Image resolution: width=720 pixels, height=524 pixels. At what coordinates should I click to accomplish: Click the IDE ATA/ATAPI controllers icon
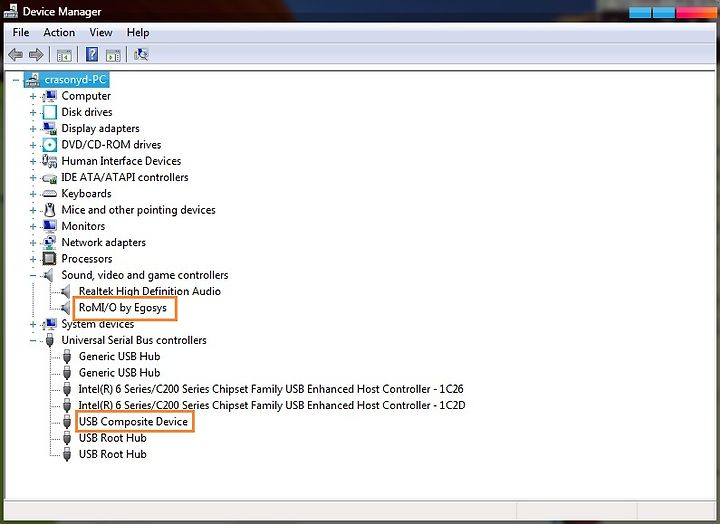[50, 178]
